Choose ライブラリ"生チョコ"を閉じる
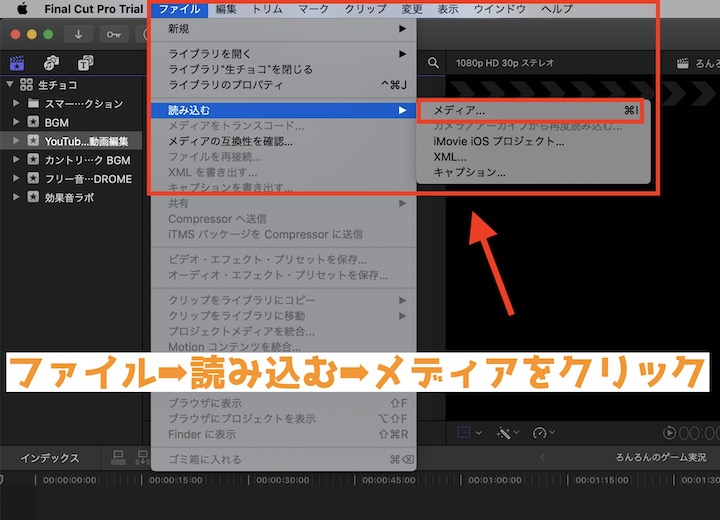The image size is (720, 520). 284,69
